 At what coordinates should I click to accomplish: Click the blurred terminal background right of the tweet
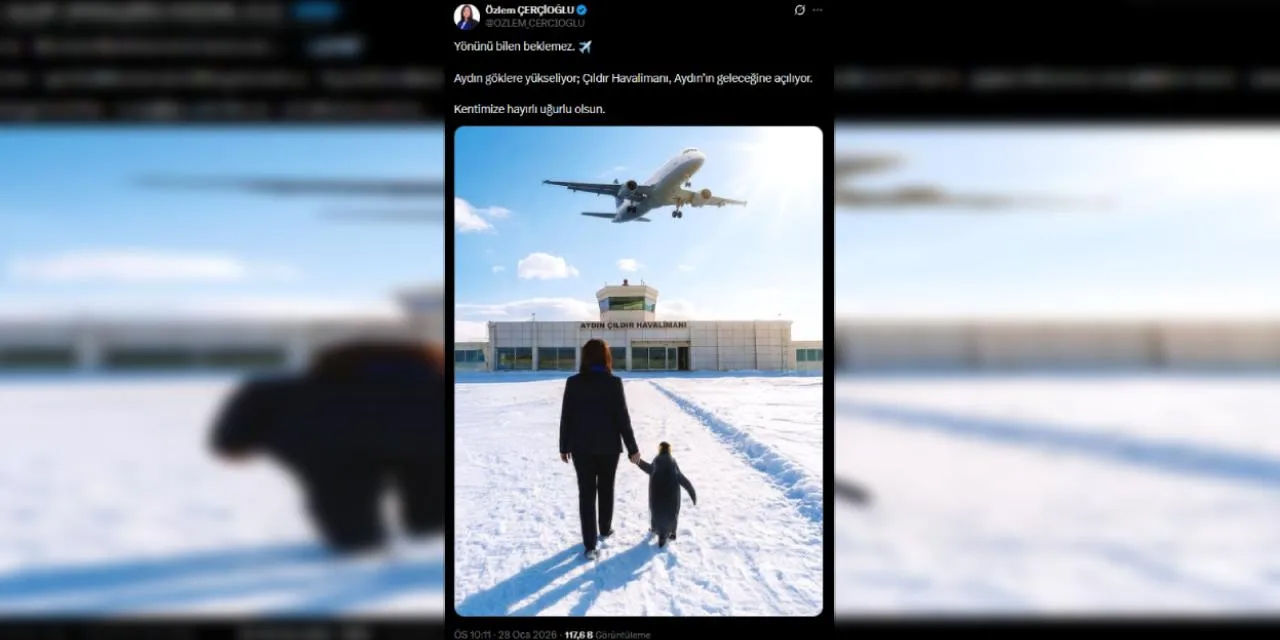tap(1057, 345)
